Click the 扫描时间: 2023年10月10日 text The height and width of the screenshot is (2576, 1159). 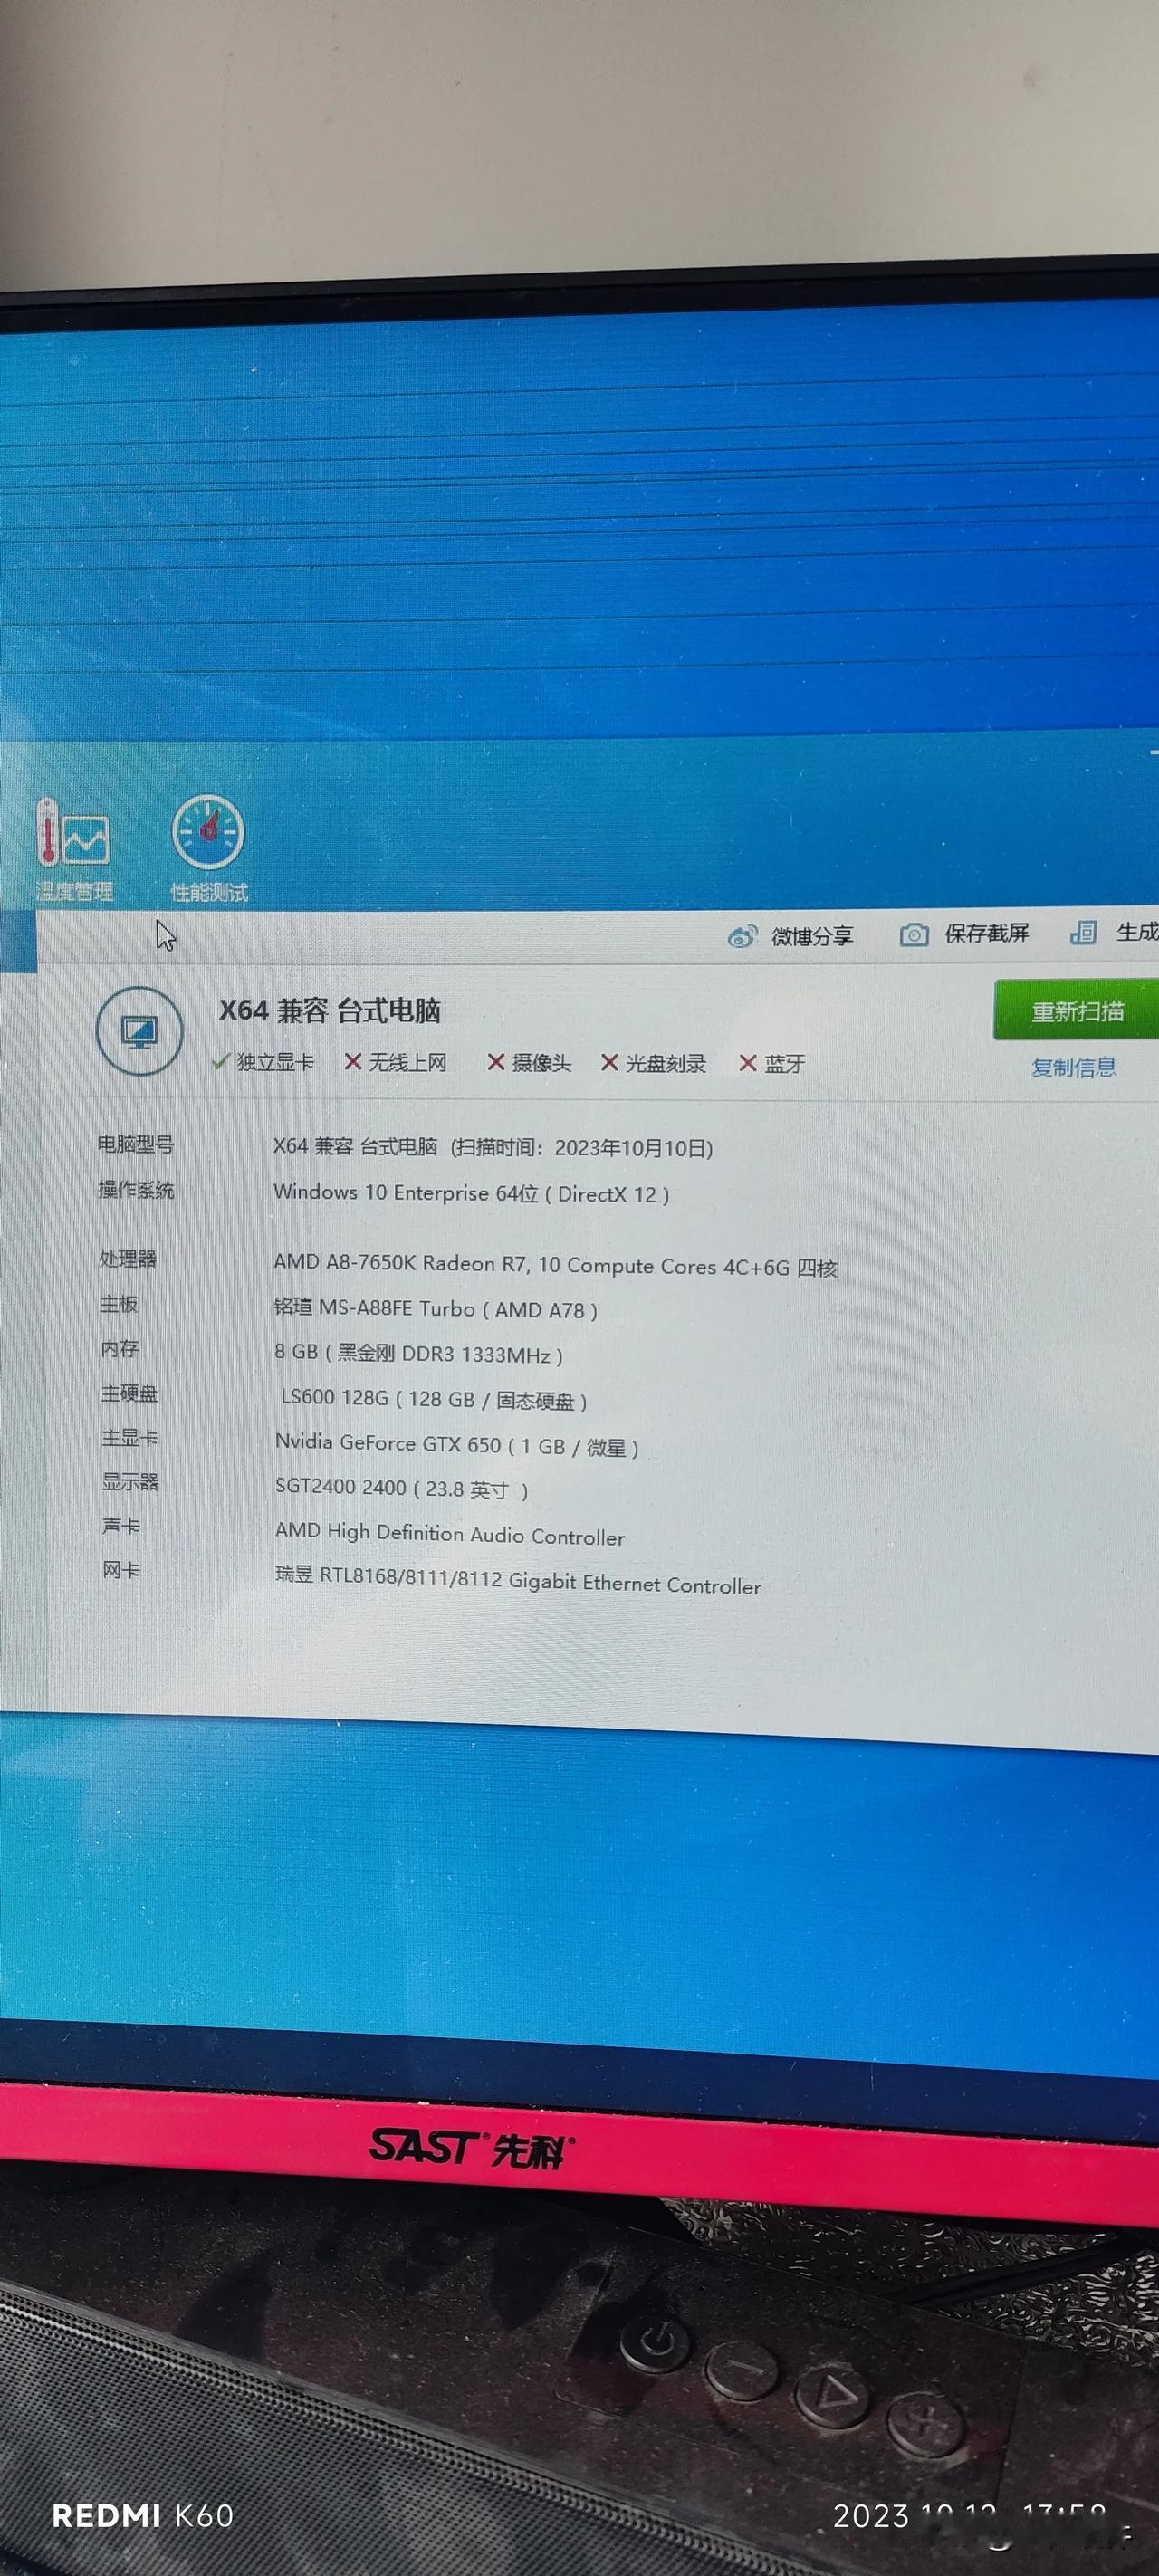pos(582,1148)
